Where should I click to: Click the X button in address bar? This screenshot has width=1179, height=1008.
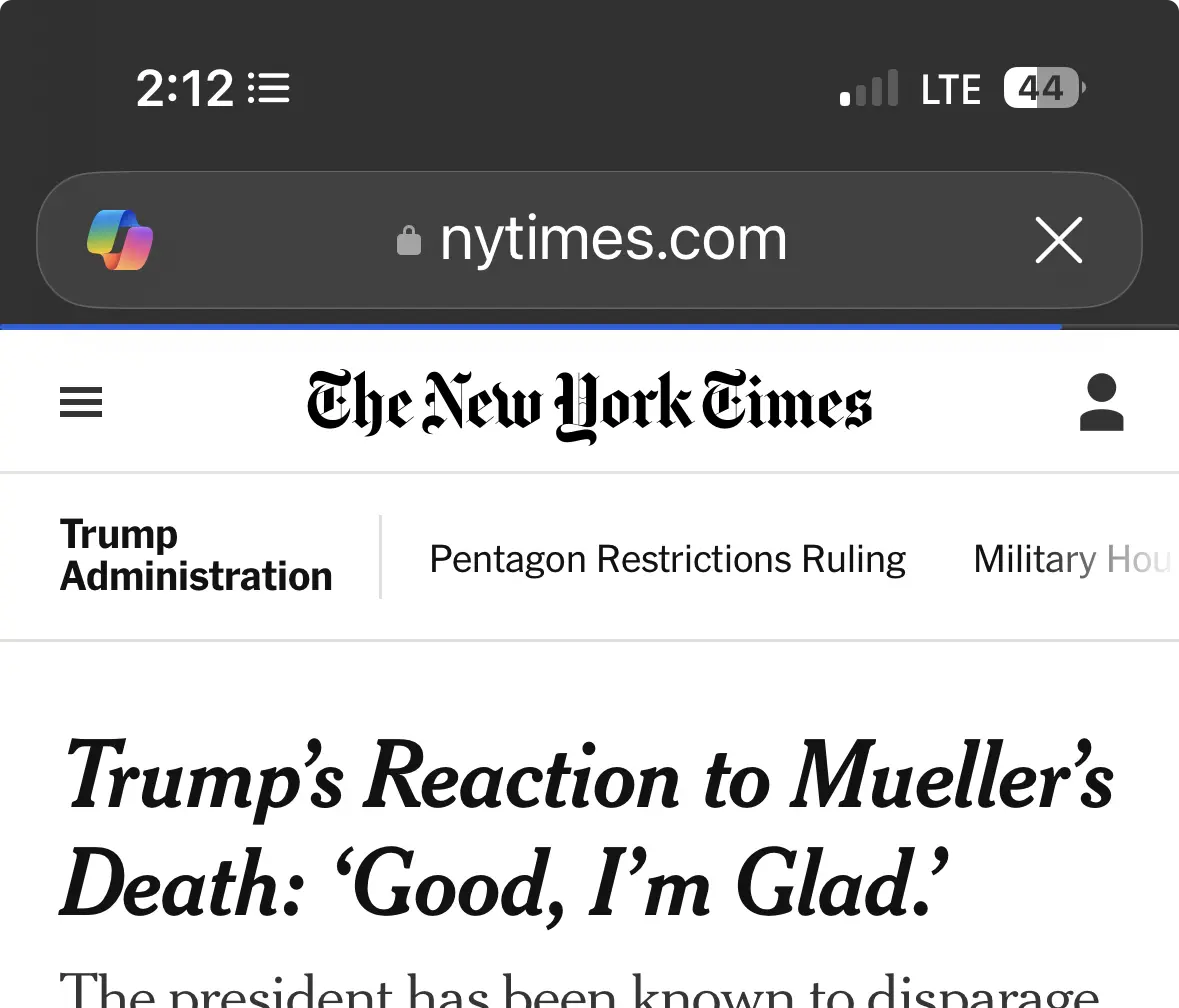click(1058, 240)
